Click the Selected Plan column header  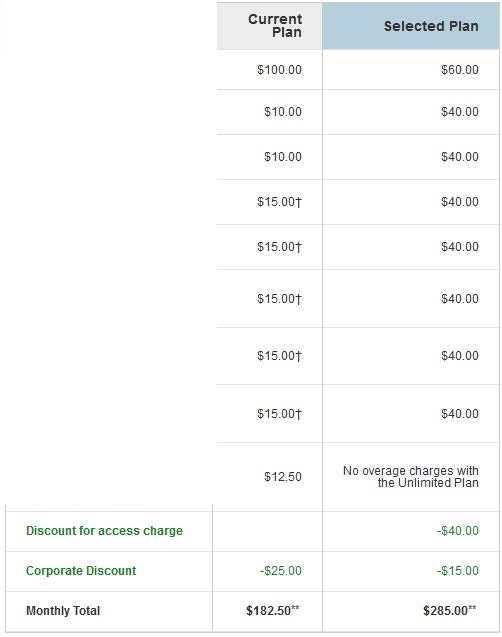pos(431,26)
